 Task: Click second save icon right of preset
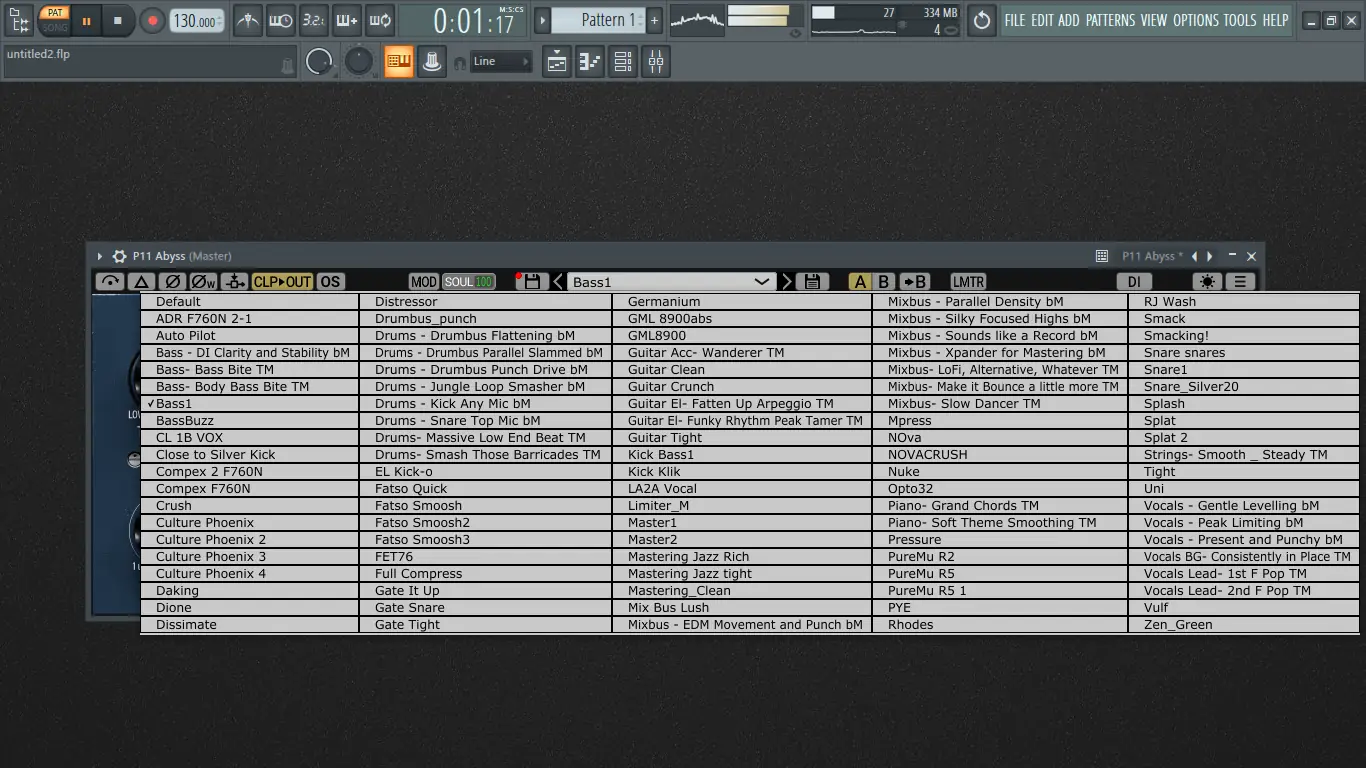point(812,282)
